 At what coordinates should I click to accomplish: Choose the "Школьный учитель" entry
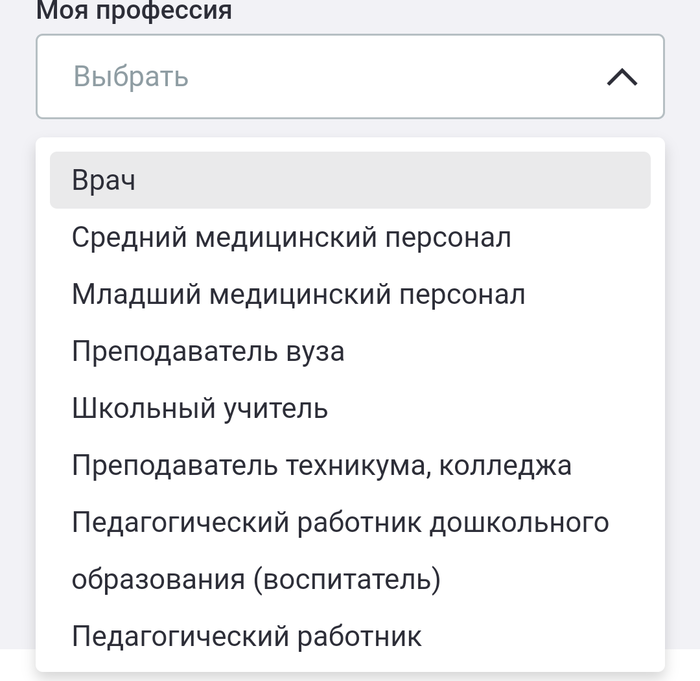[x=200, y=408]
